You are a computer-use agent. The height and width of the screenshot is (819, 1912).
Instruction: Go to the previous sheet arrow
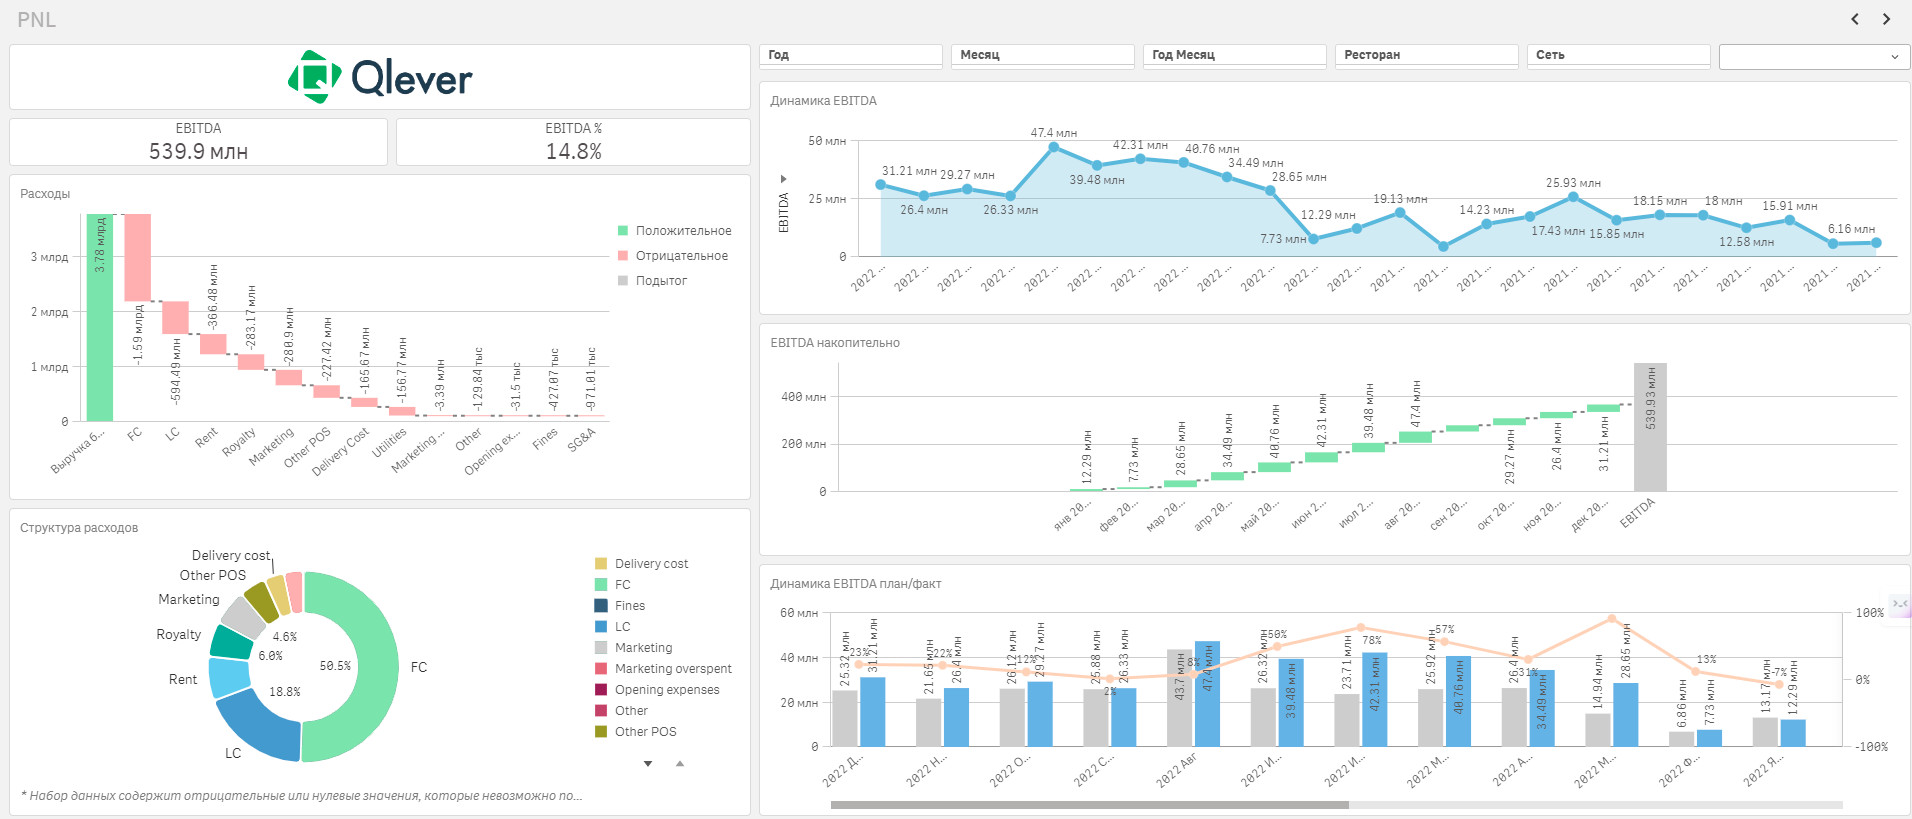tap(1855, 19)
